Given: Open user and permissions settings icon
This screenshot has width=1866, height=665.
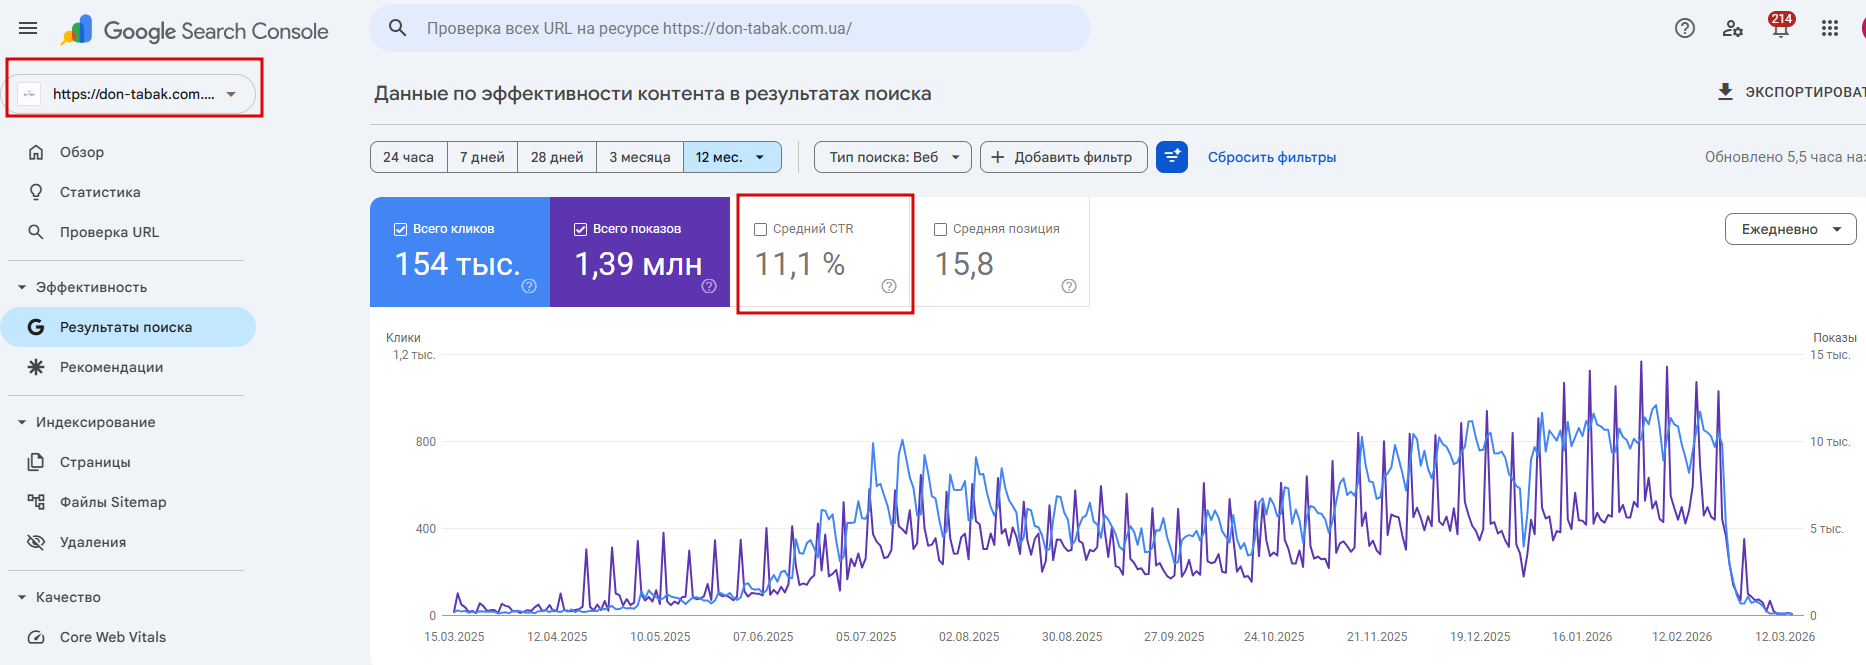Looking at the screenshot, I should [1733, 28].
